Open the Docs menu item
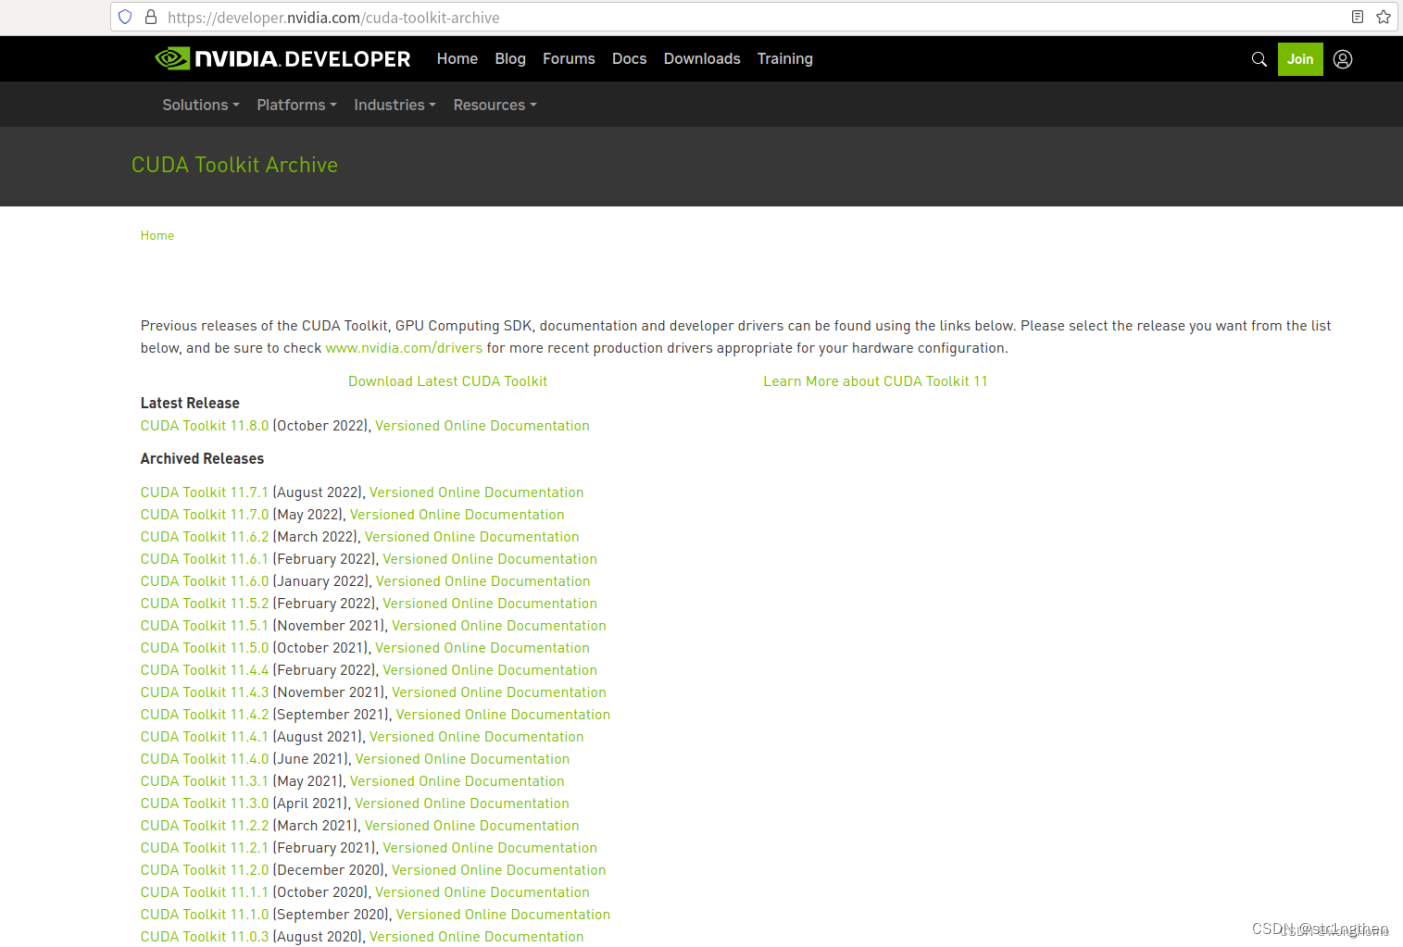The image size is (1403, 947). pos(629,59)
